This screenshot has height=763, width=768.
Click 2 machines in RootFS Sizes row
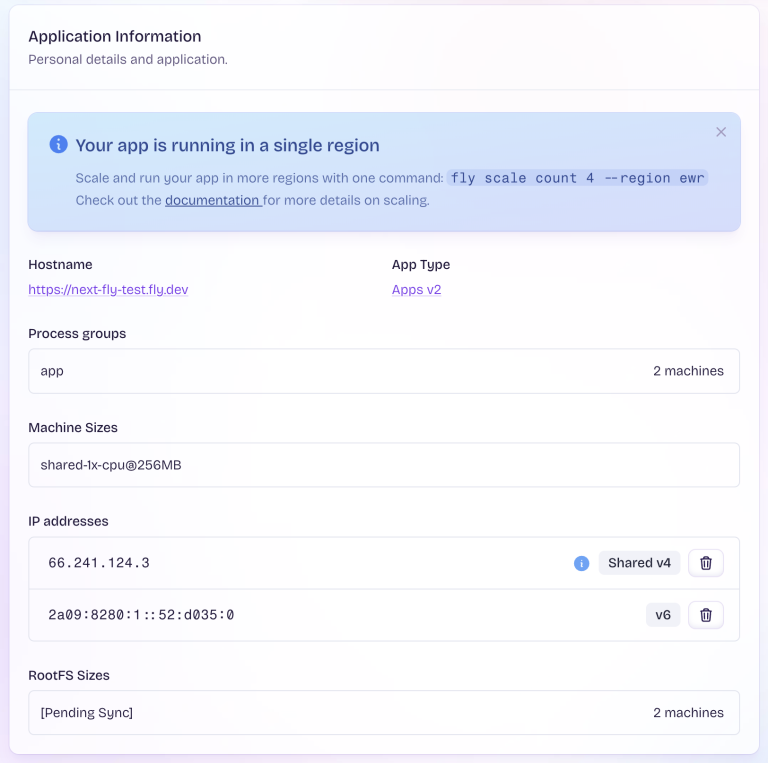pyautogui.click(x=688, y=713)
